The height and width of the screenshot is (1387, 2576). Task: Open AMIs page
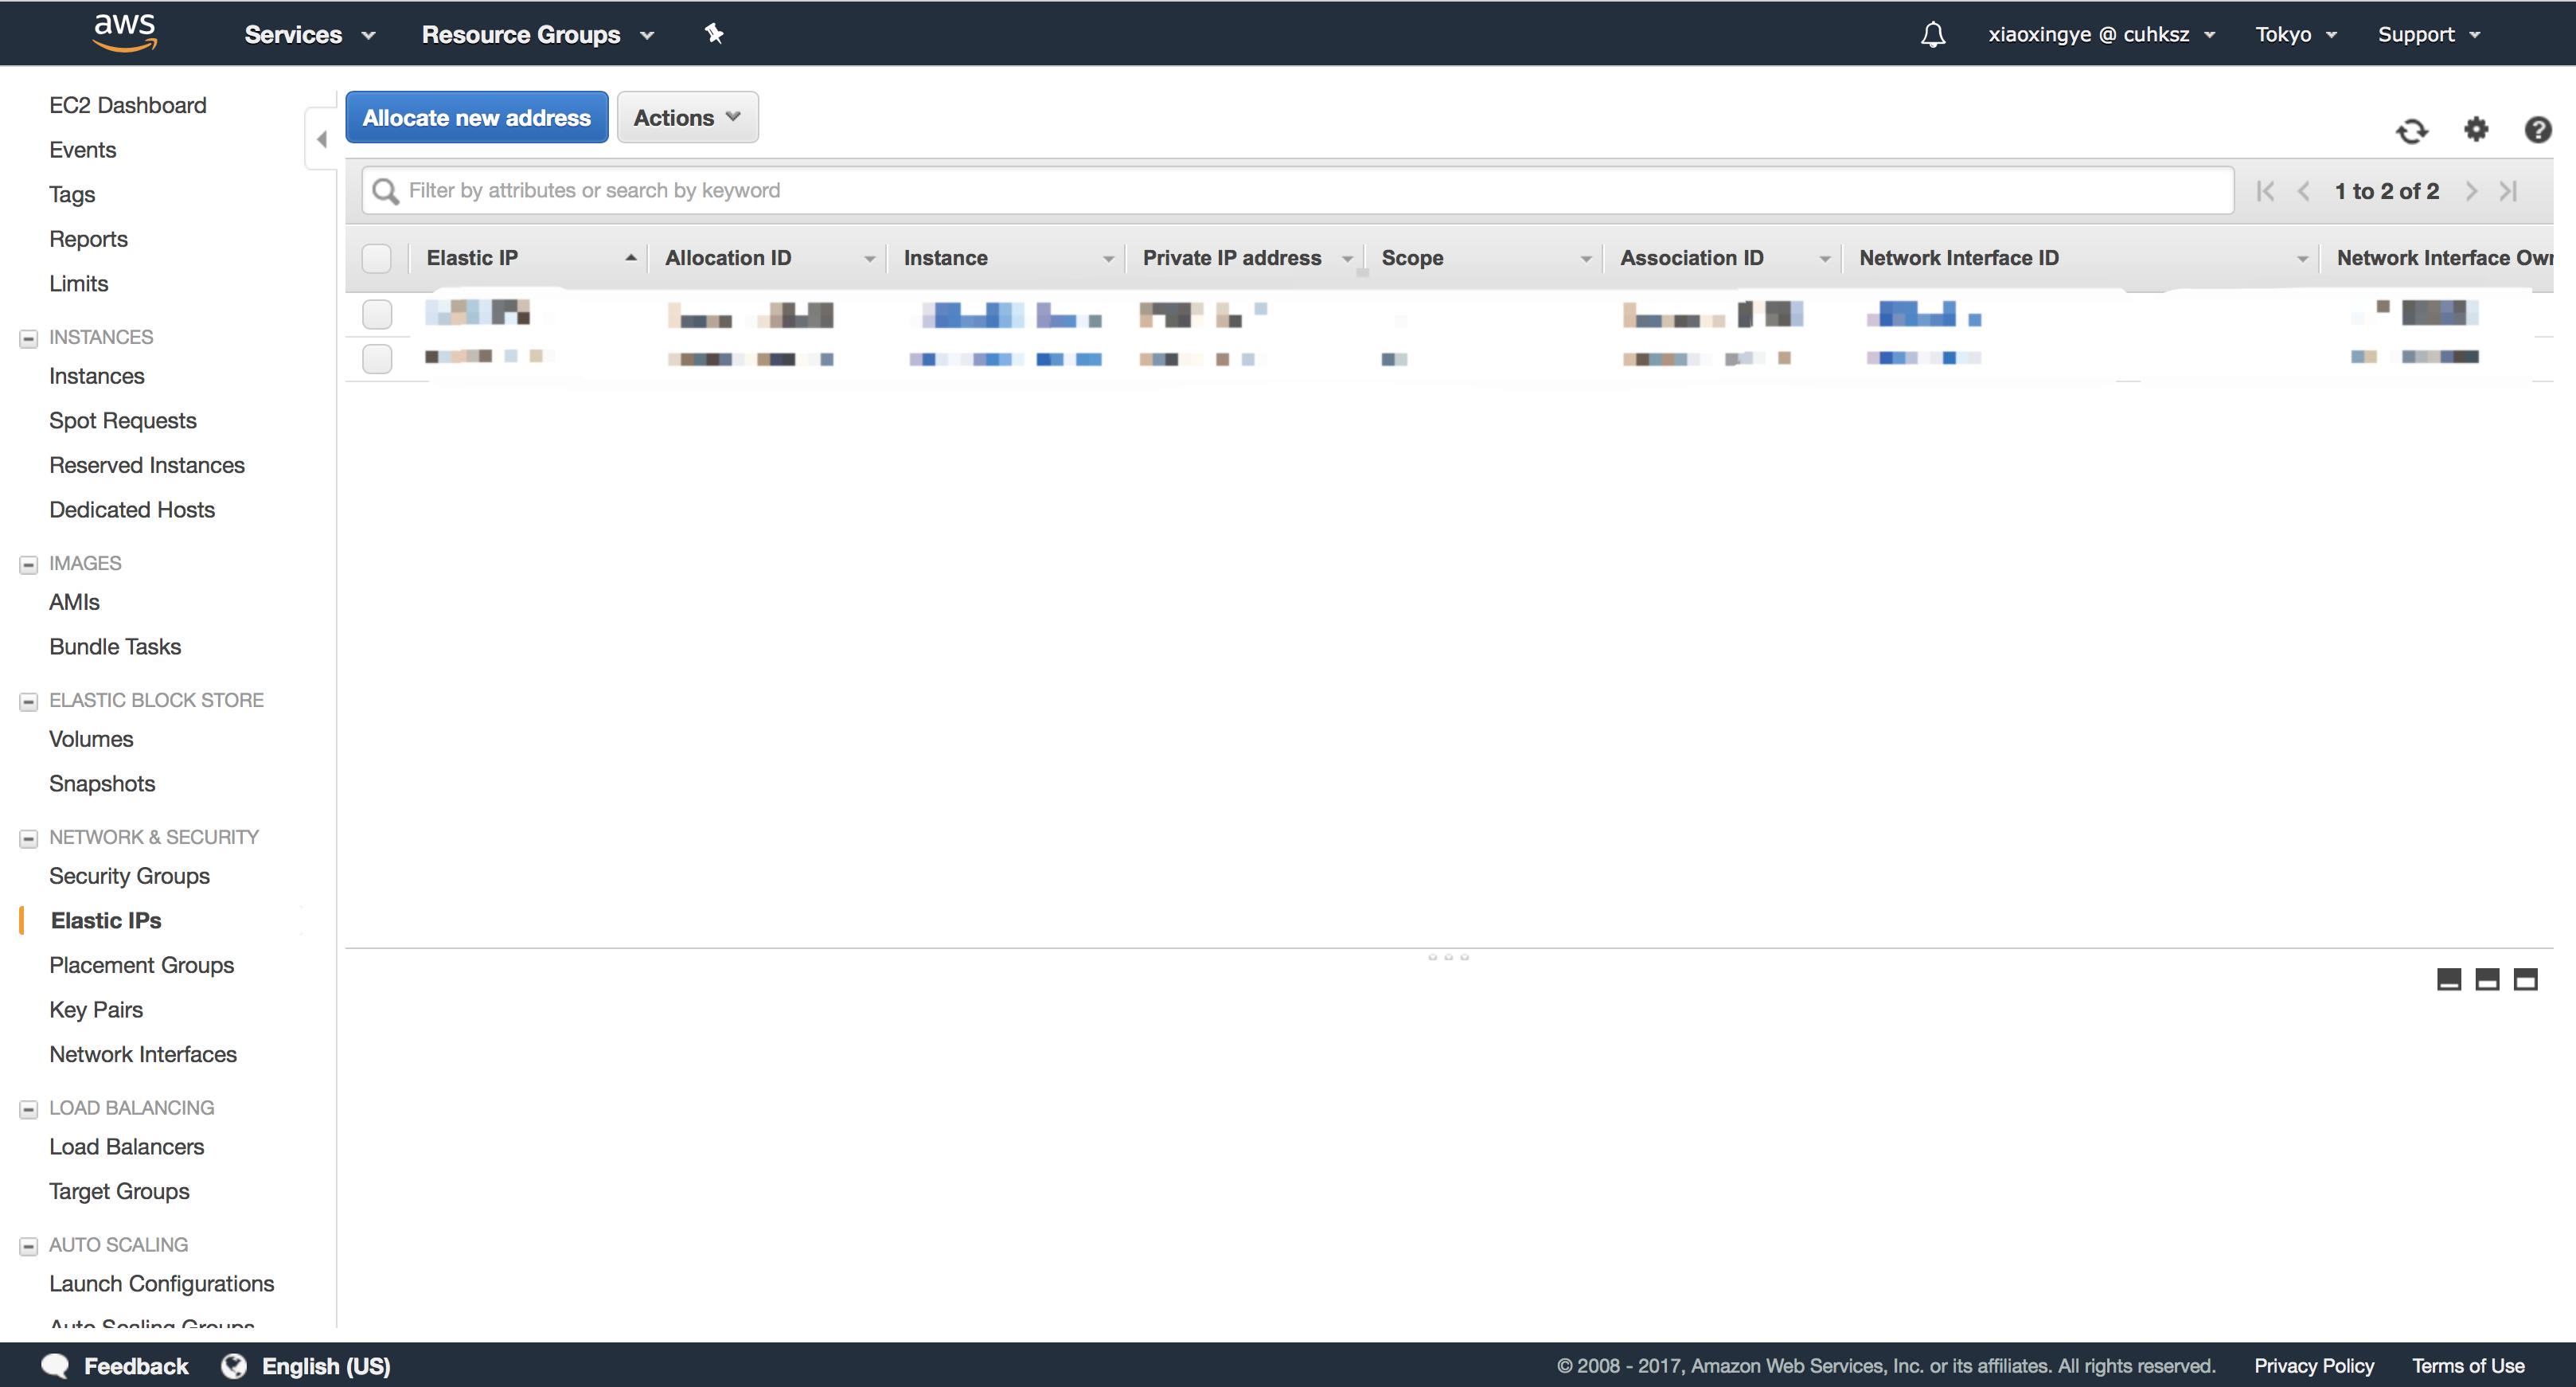tap(74, 602)
